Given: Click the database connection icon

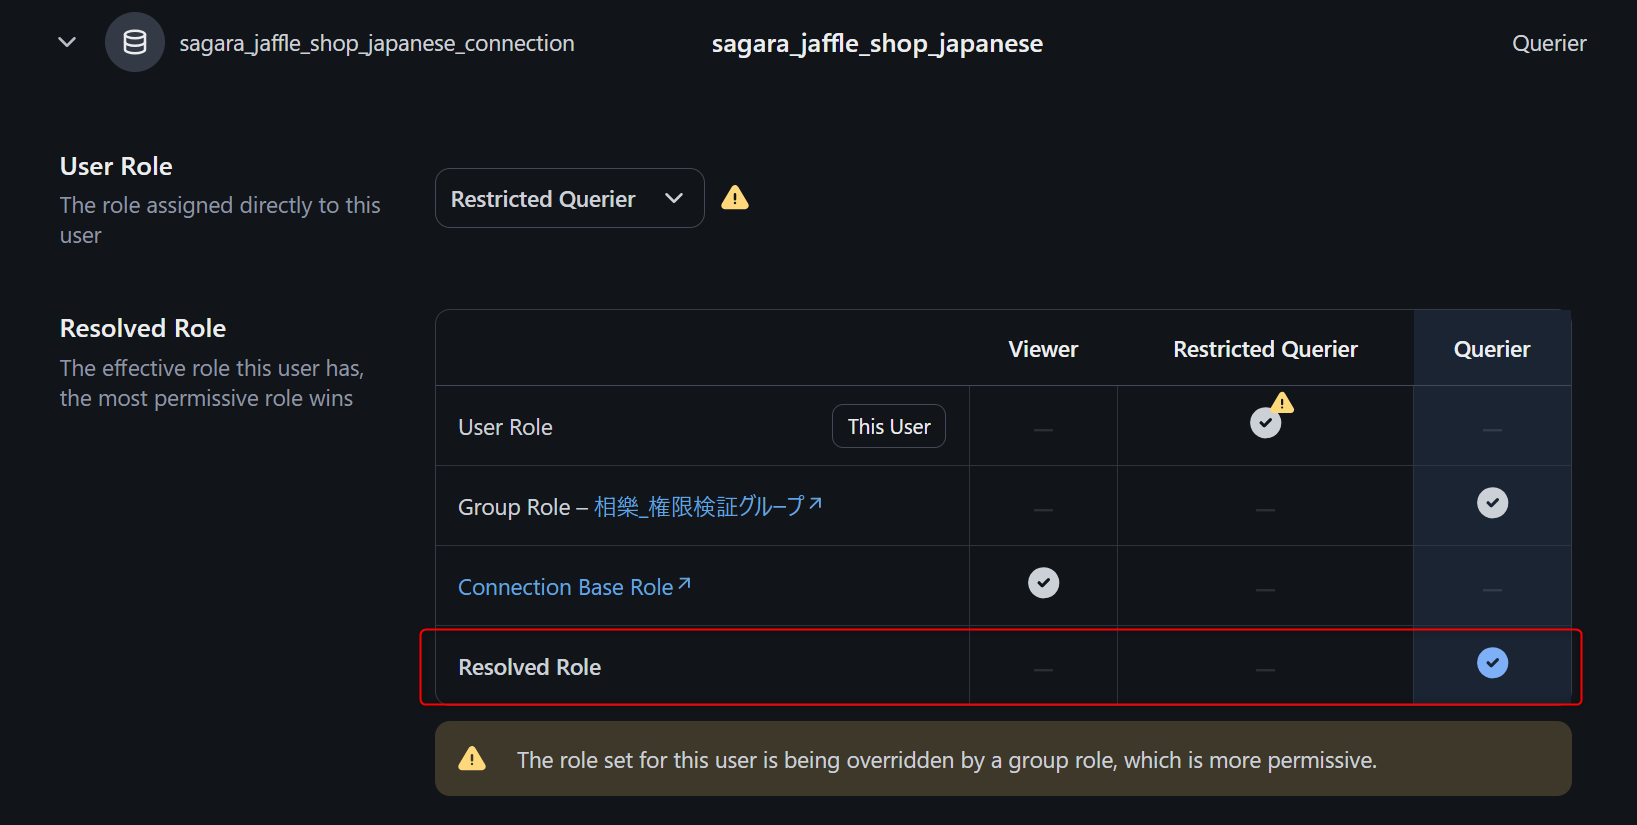Looking at the screenshot, I should (135, 42).
